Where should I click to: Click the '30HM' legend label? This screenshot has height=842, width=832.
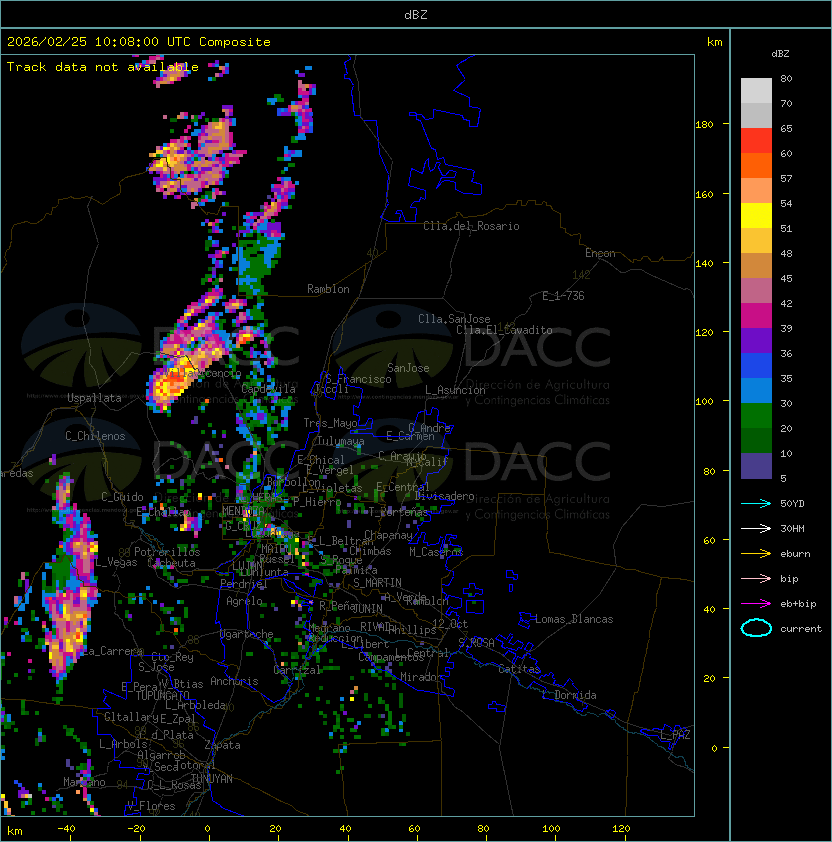792,528
